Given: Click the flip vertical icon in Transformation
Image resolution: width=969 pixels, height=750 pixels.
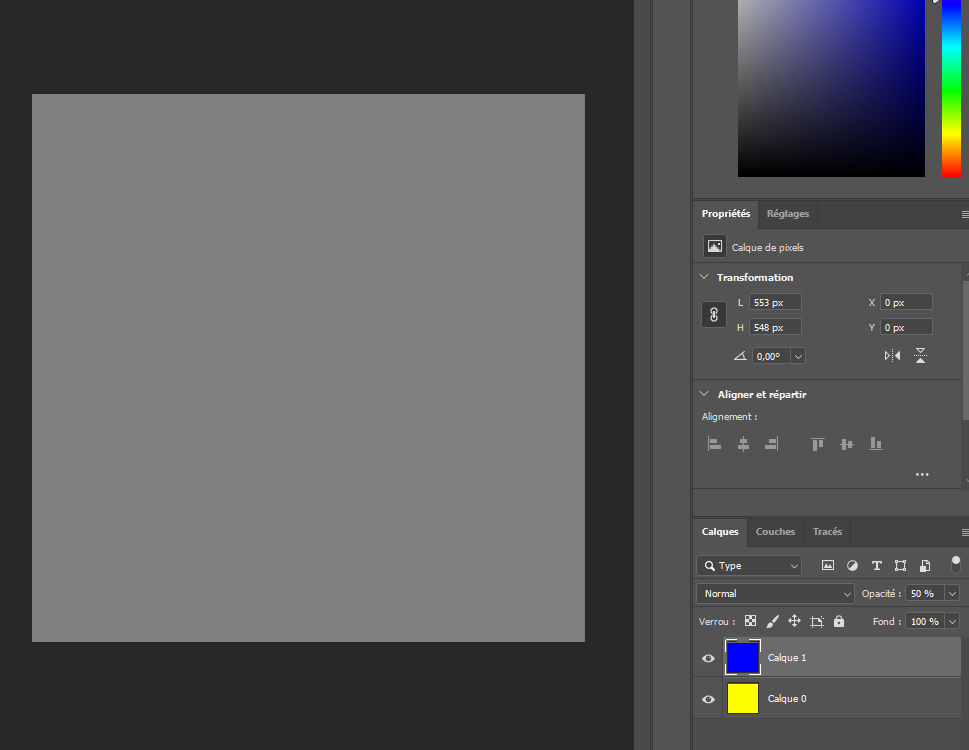Looking at the screenshot, I should 920,356.
